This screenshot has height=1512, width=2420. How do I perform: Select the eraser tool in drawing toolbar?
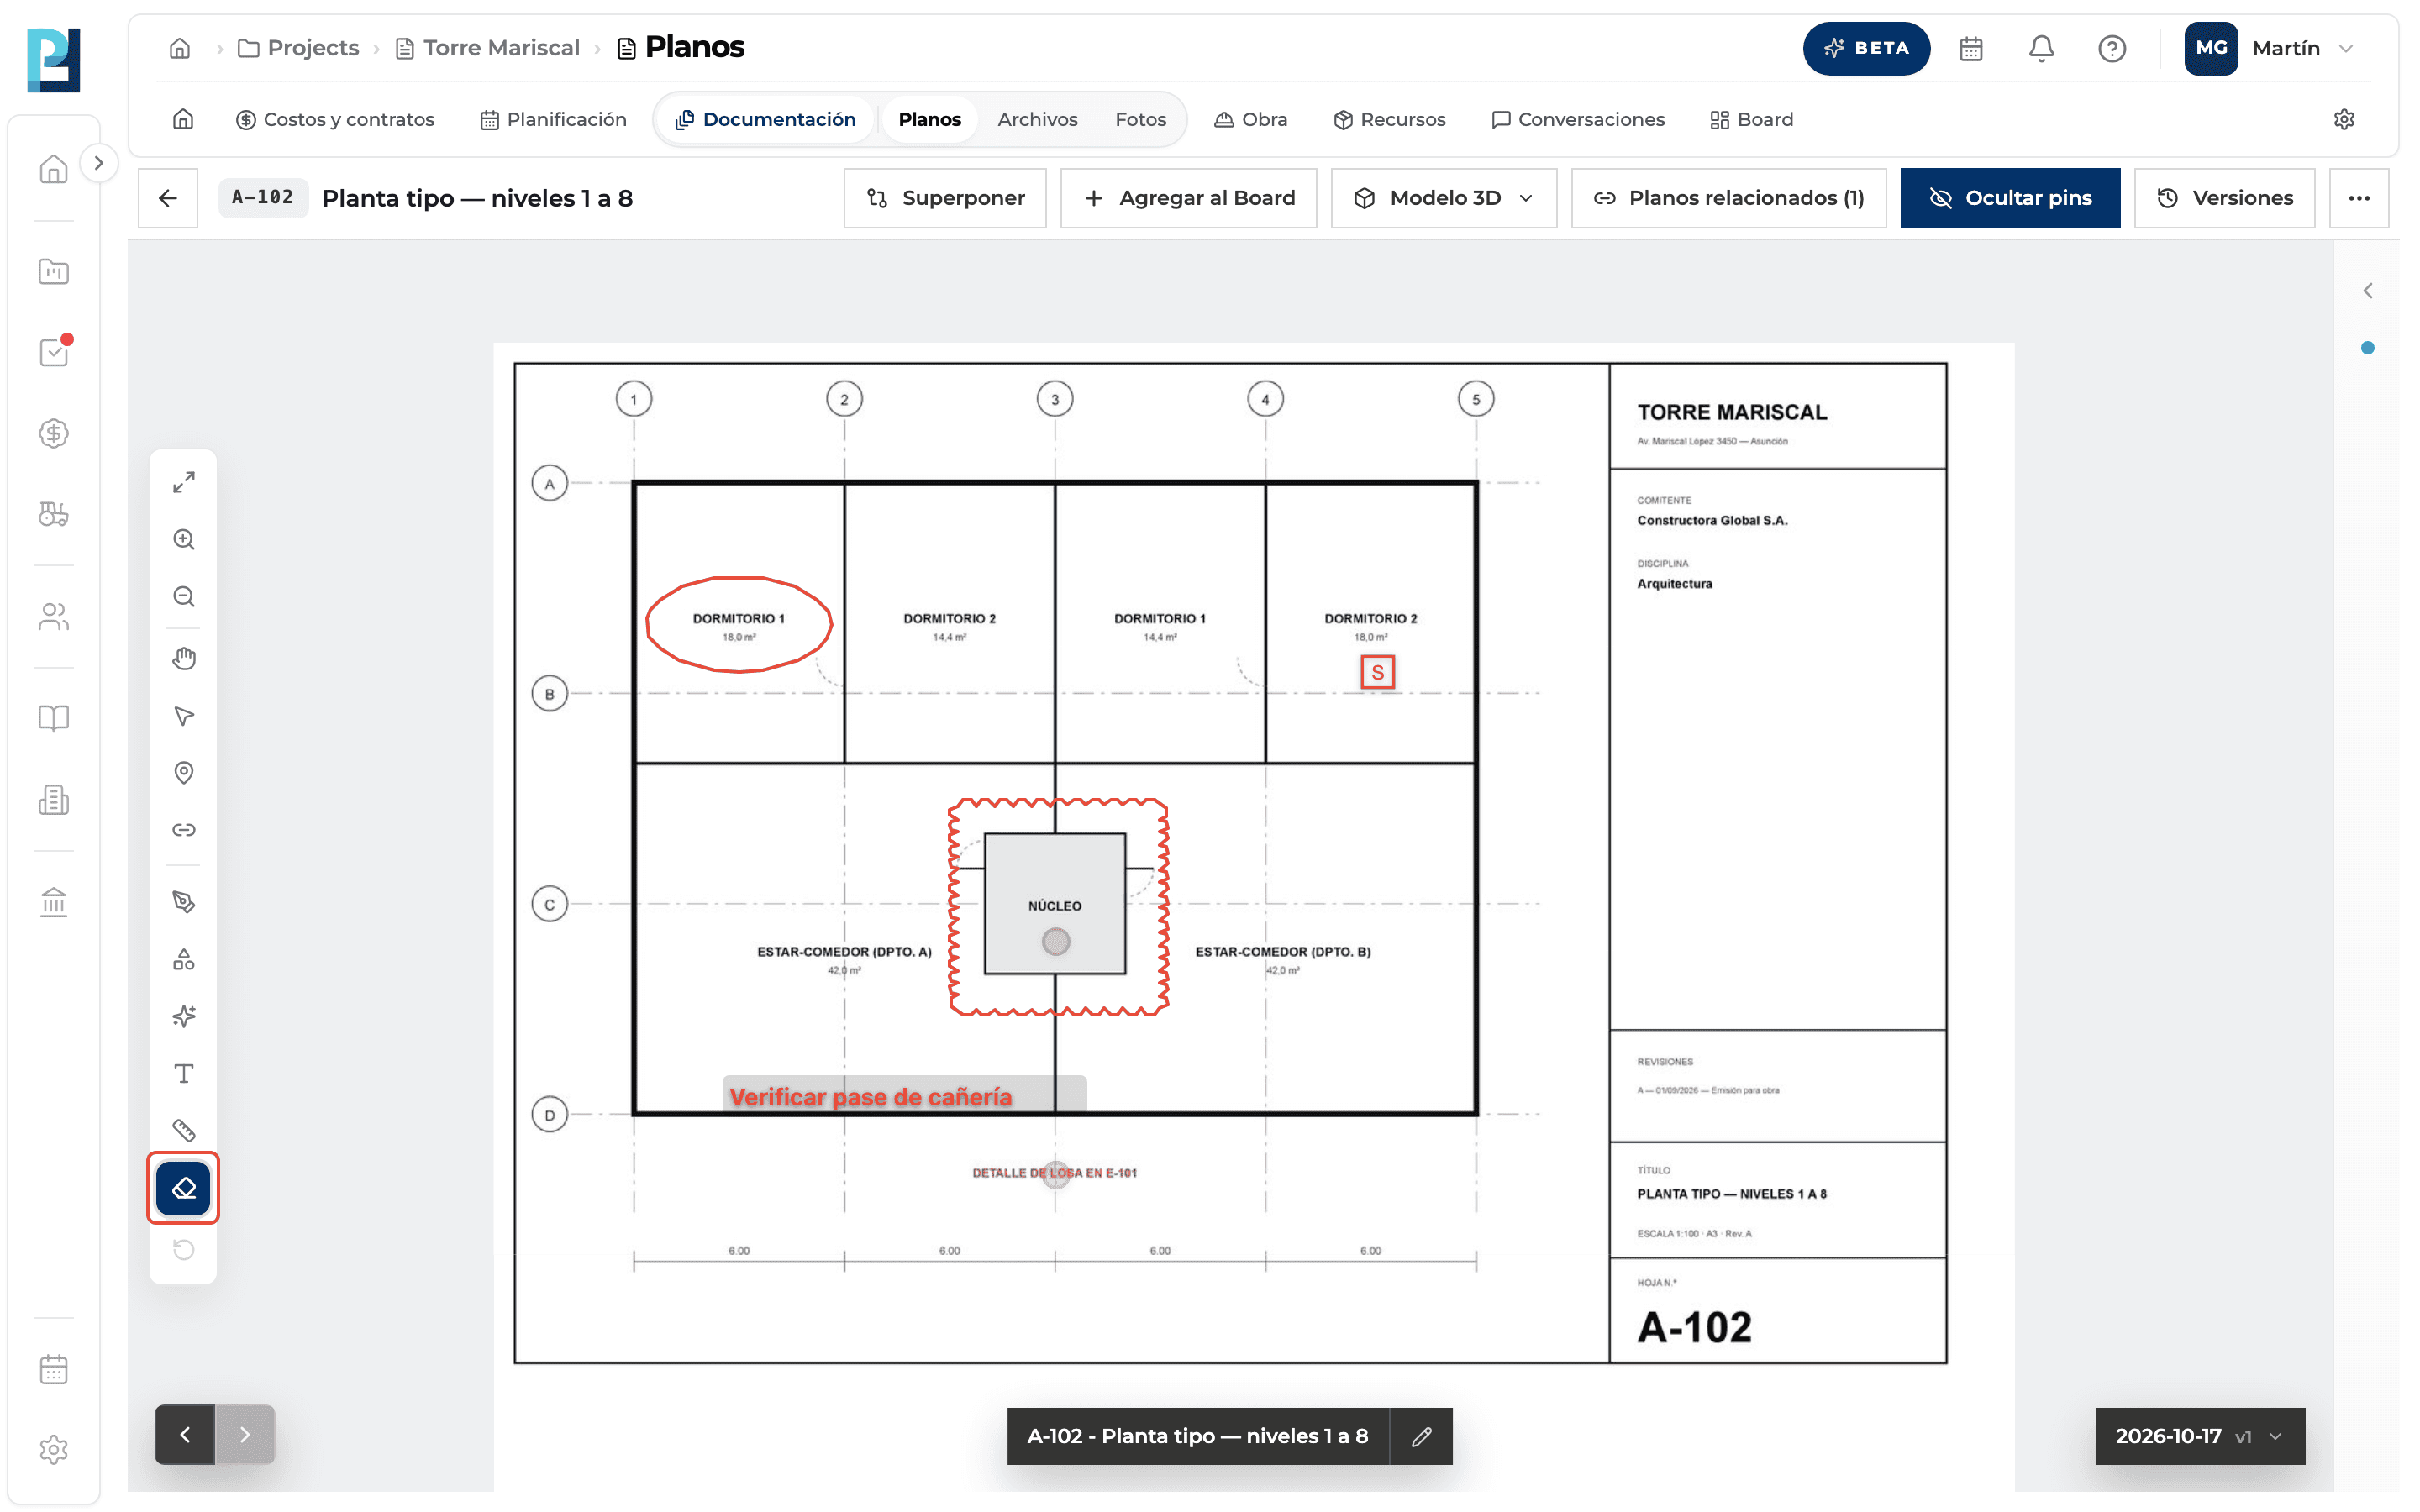(183, 1188)
